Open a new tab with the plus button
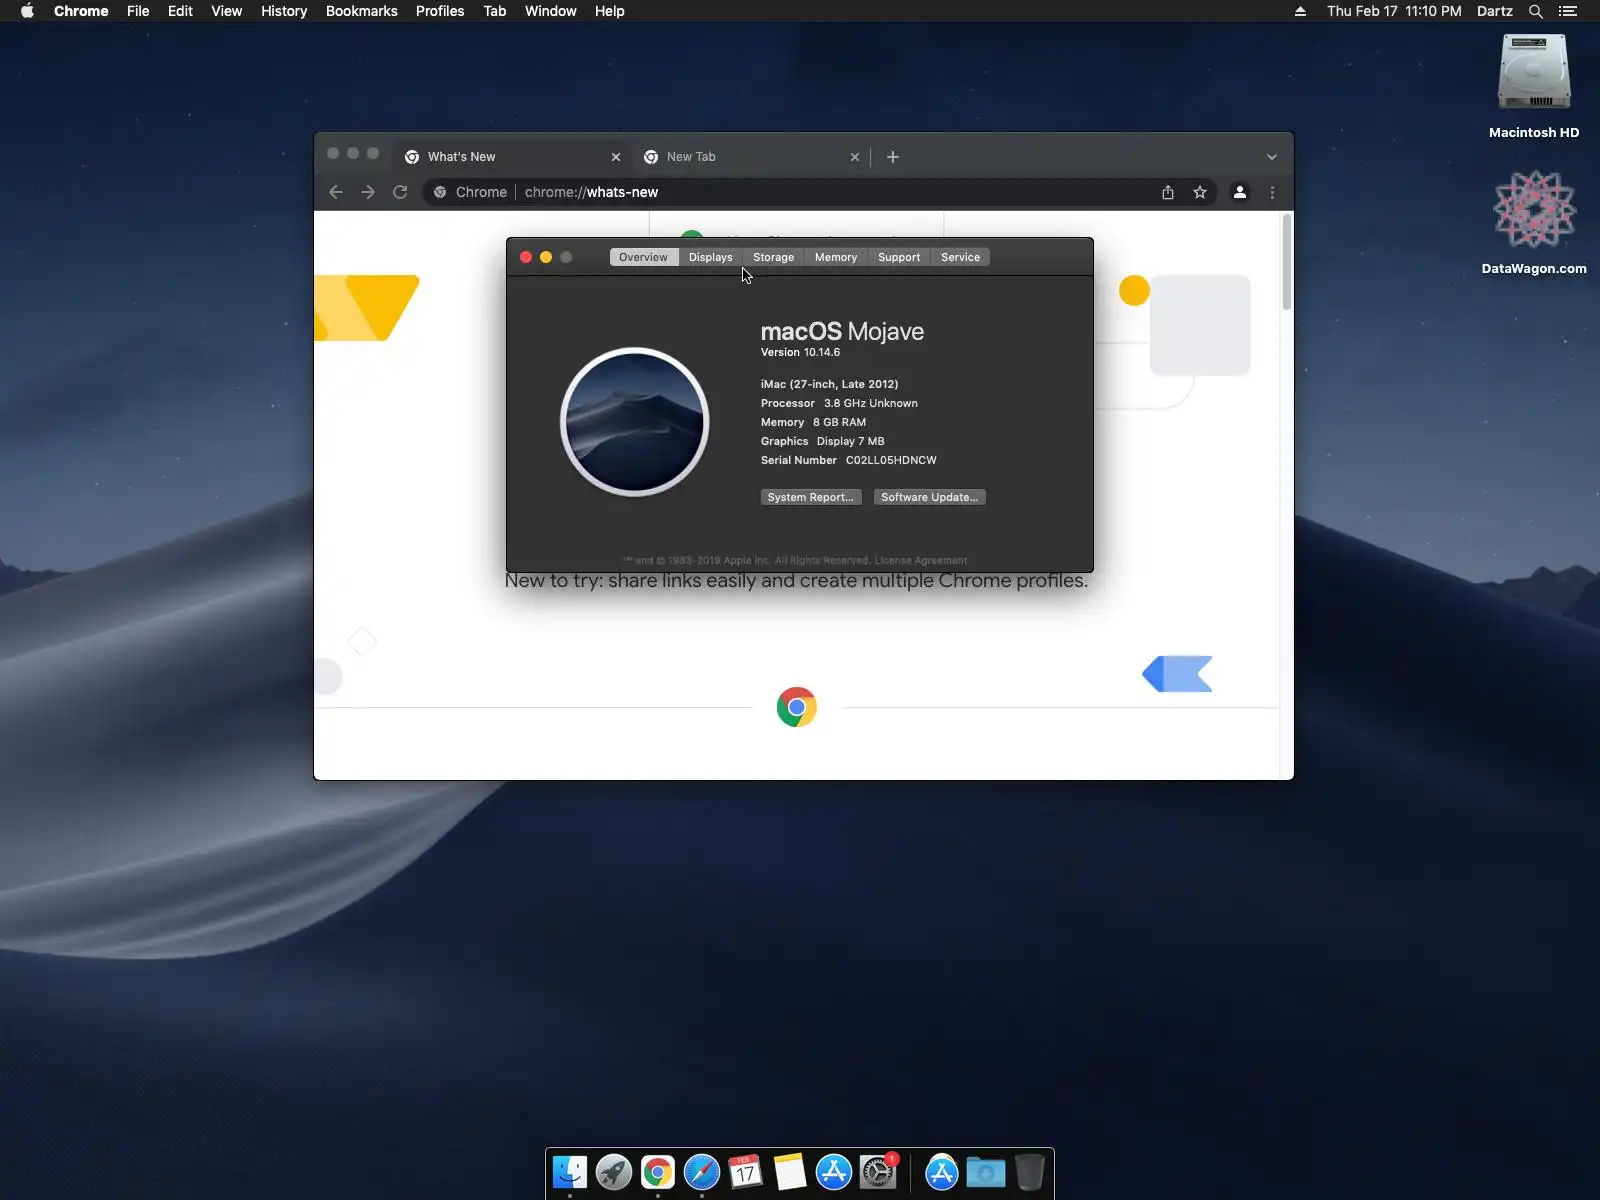1600x1200 pixels. click(893, 157)
